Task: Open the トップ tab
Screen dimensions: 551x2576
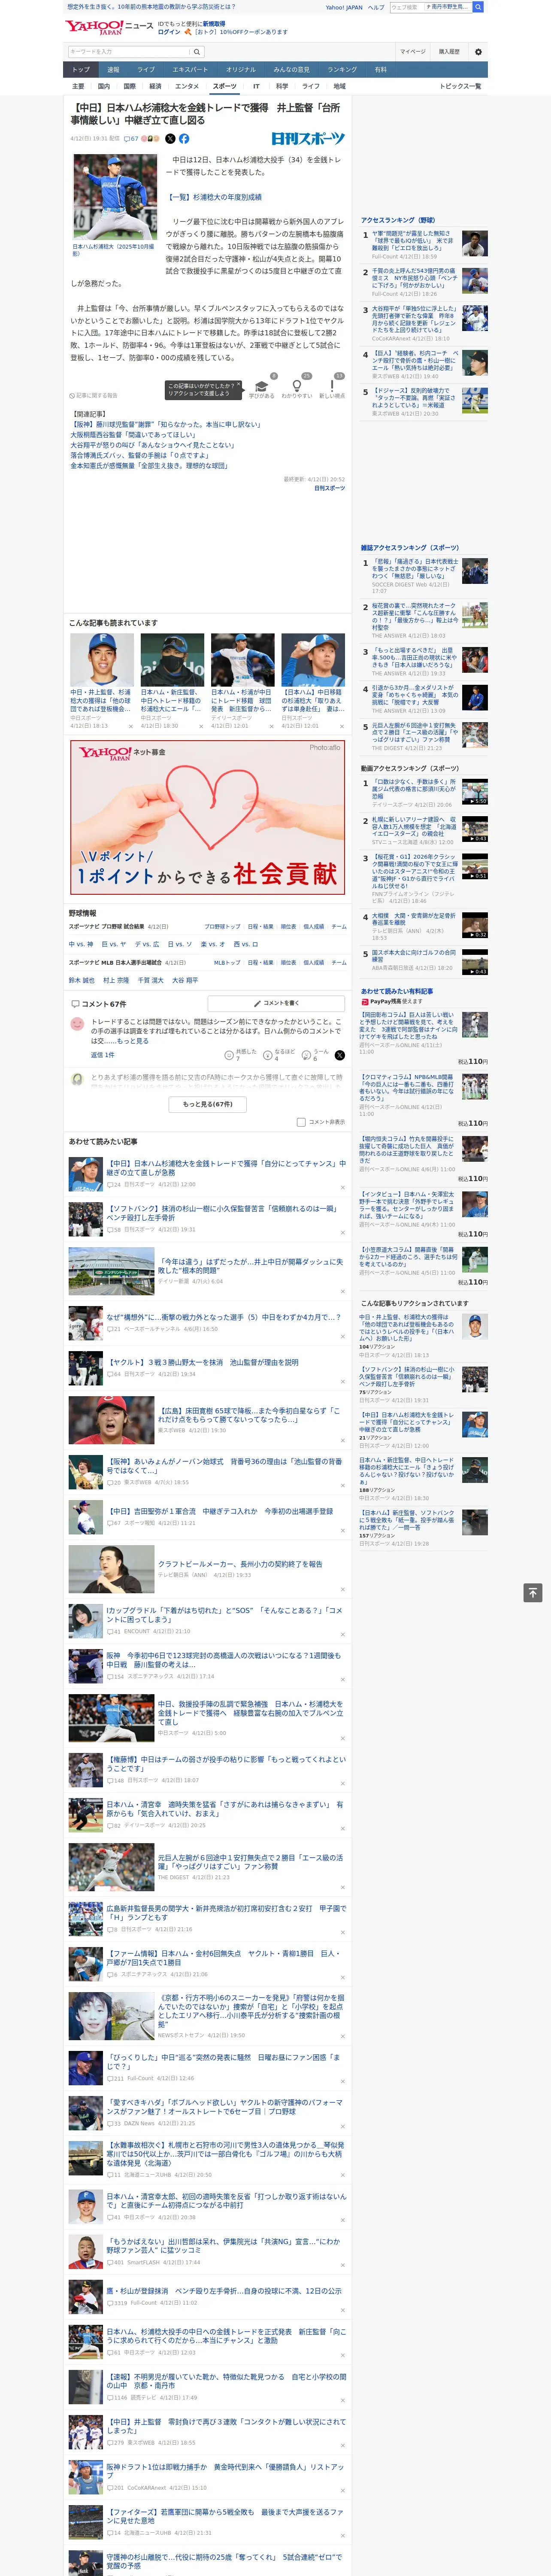Action: 81,70
